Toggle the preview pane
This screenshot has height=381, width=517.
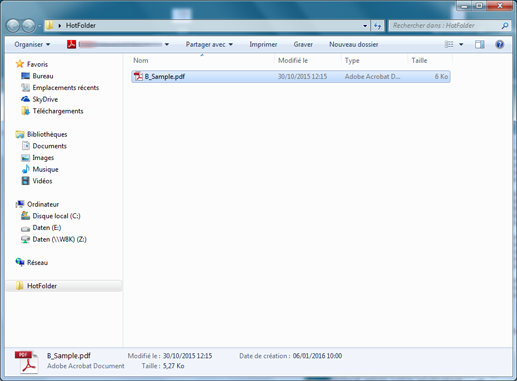pos(479,44)
